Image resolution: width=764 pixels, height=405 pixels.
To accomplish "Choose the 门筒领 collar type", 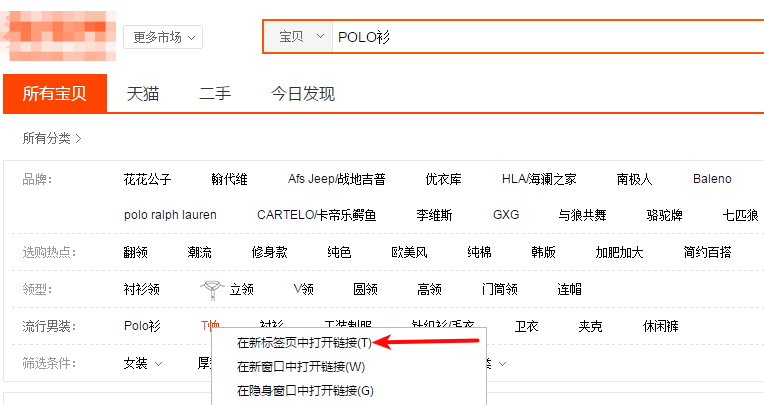I will [x=499, y=289].
